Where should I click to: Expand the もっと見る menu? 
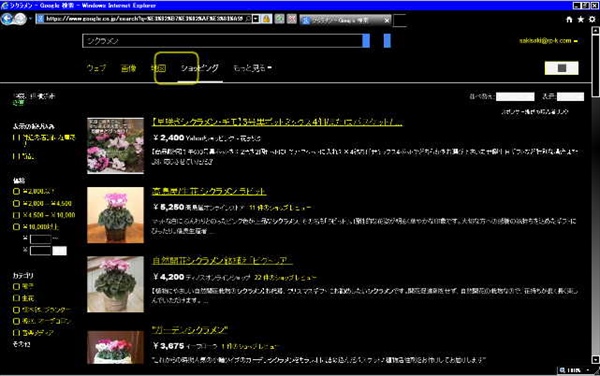(x=252, y=68)
